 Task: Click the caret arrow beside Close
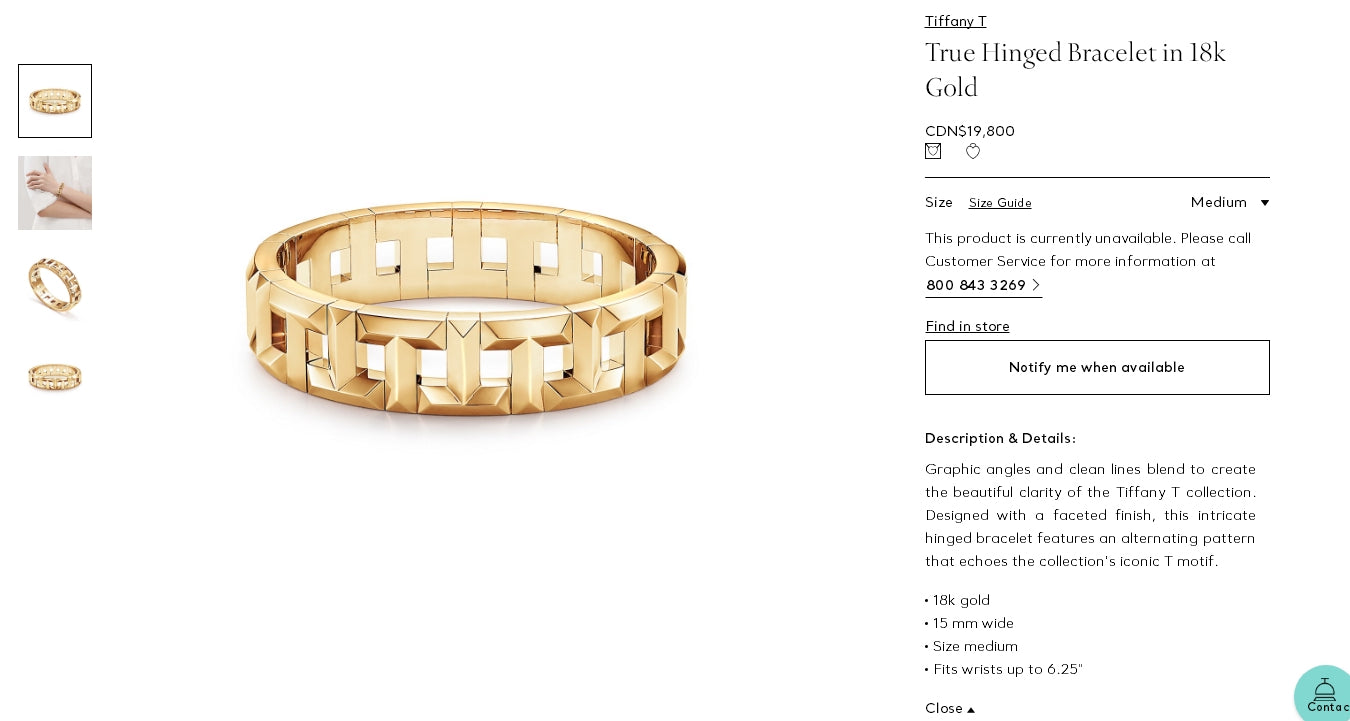click(971, 710)
